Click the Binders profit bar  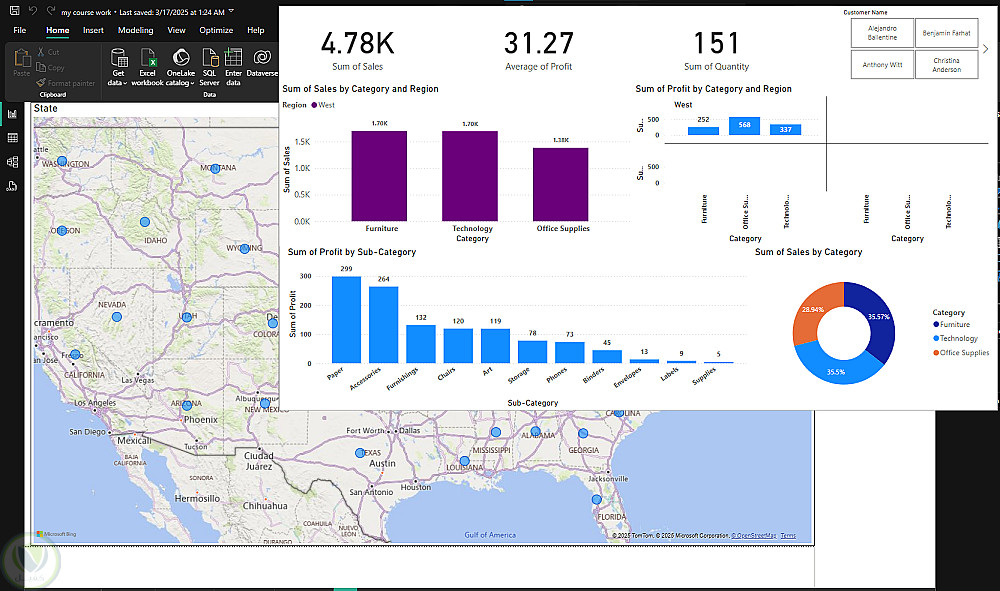click(x=607, y=356)
